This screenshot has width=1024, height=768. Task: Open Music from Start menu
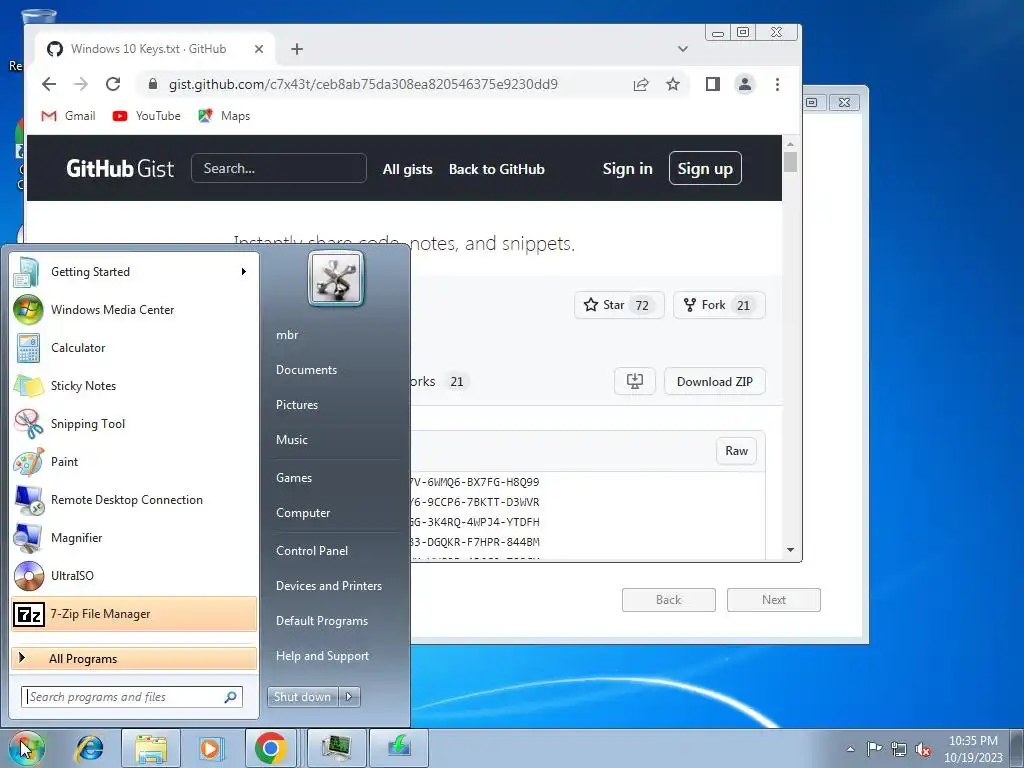[292, 440]
